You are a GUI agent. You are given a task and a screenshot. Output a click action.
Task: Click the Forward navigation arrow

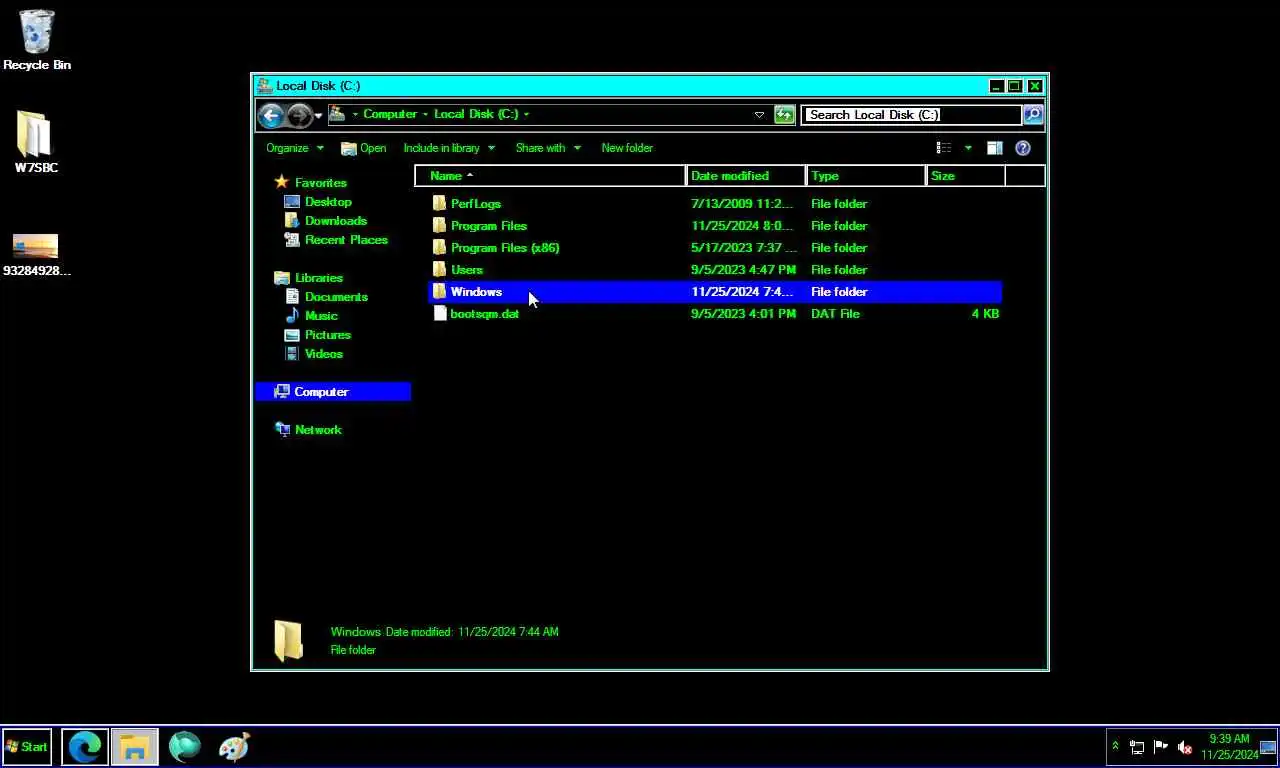(x=299, y=115)
